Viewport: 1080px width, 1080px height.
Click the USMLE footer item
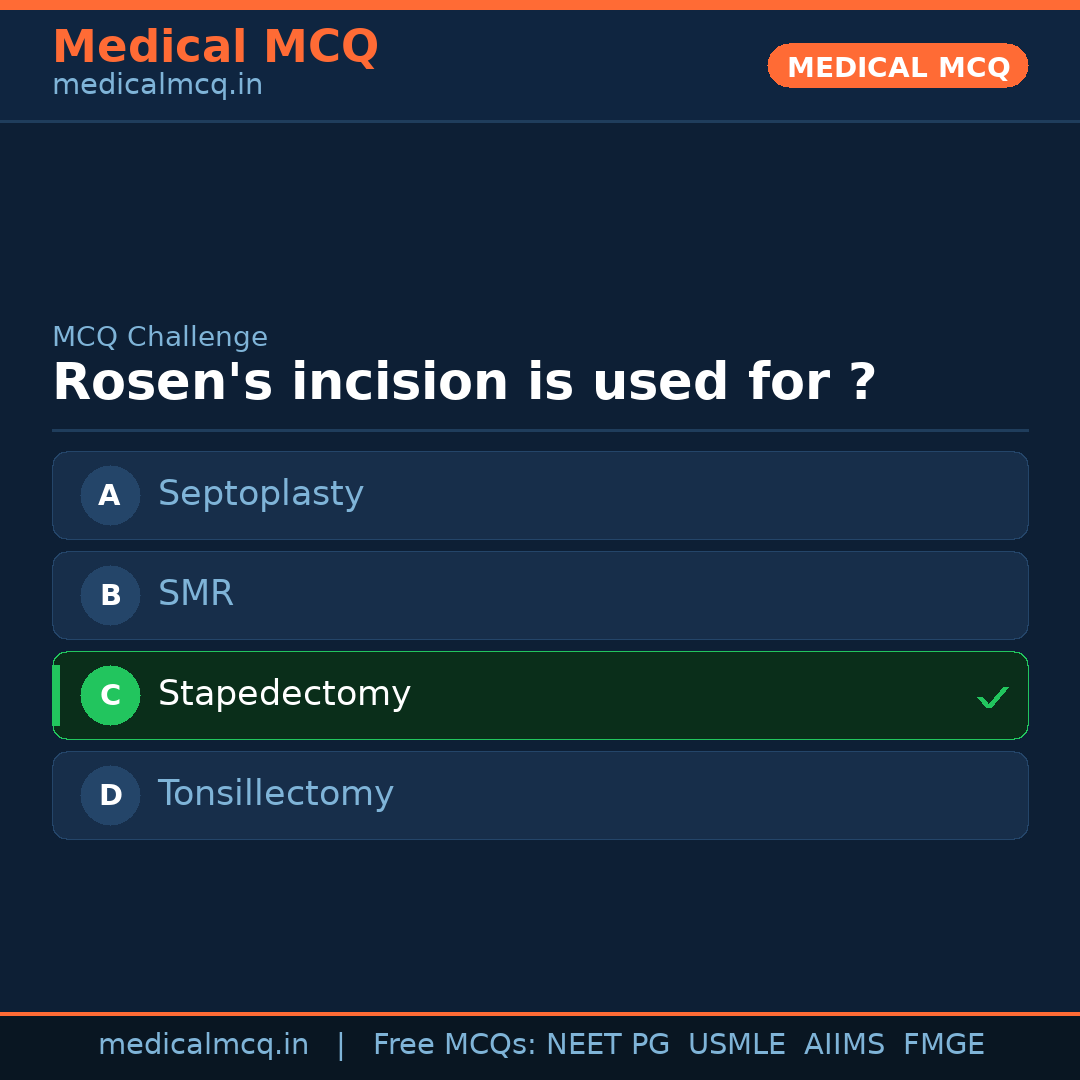point(736,1045)
